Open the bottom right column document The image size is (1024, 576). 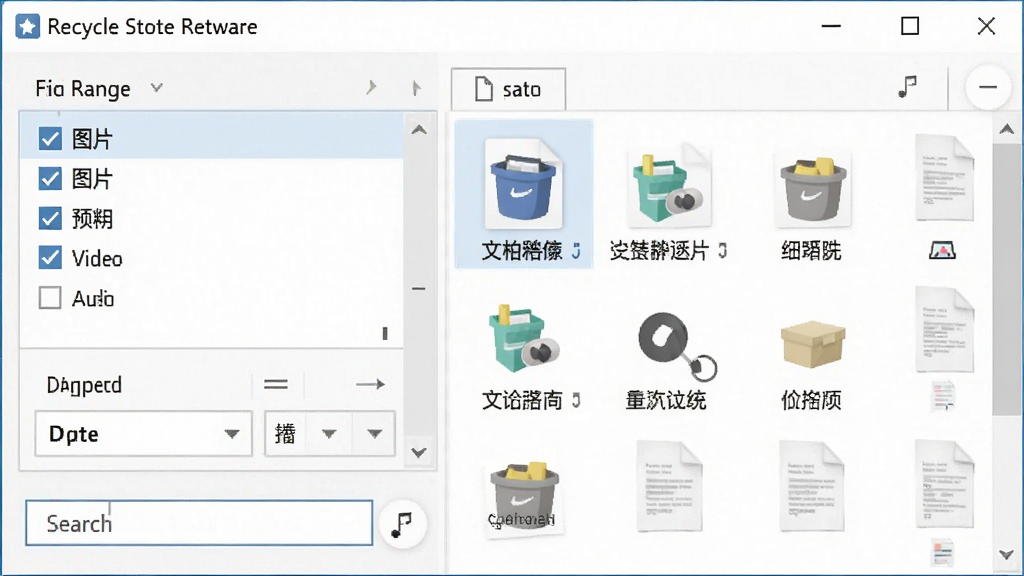pyautogui.click(x=944, y=485)
